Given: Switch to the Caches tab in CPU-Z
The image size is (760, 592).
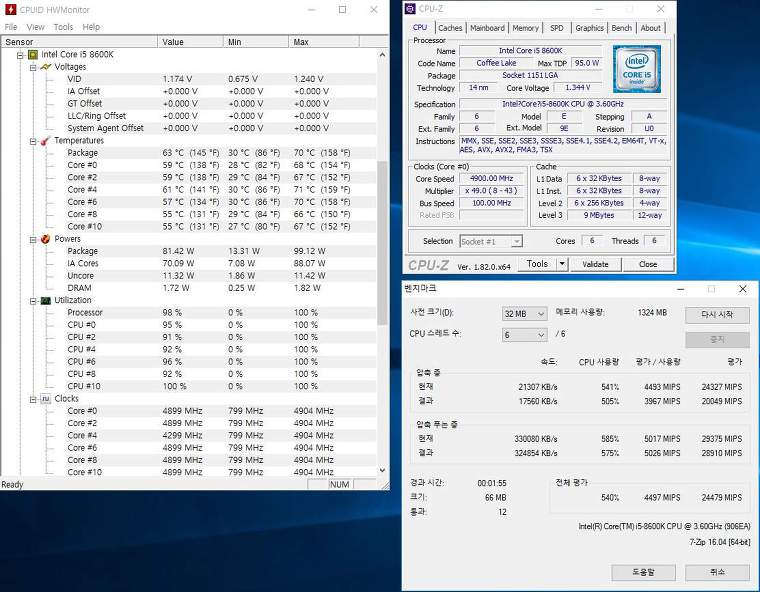Looking at the screenshot, I should [x=450, y=28].
